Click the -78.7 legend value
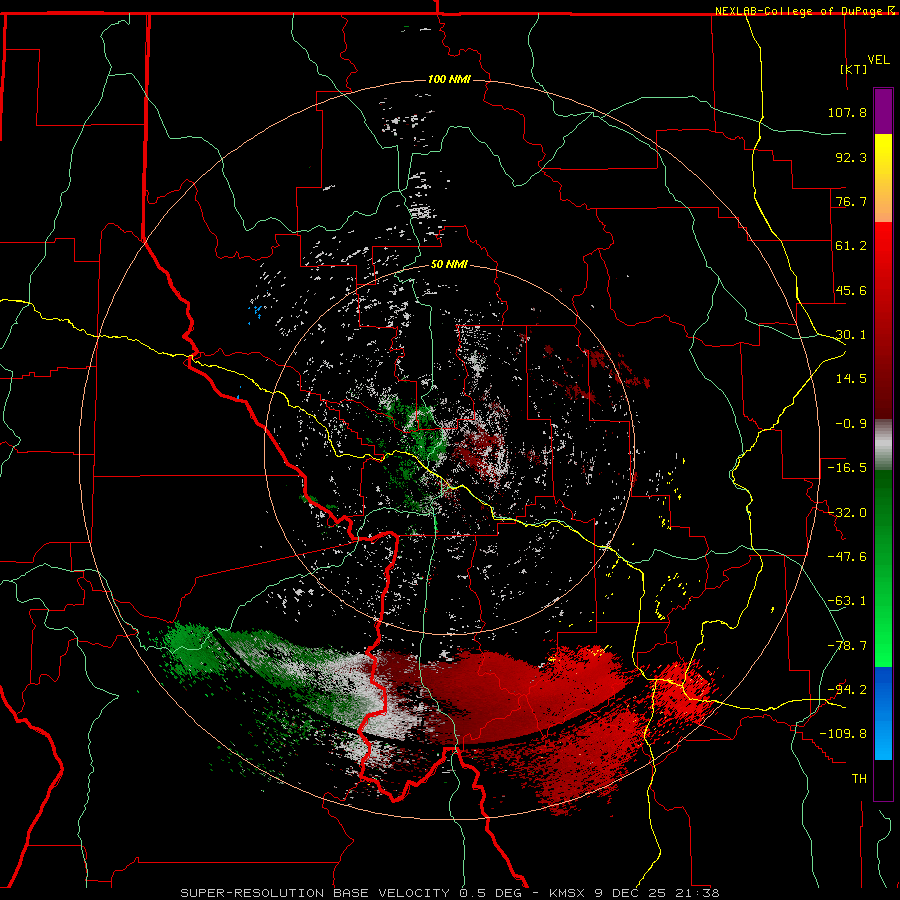900x900 pixels. (847, 646)
